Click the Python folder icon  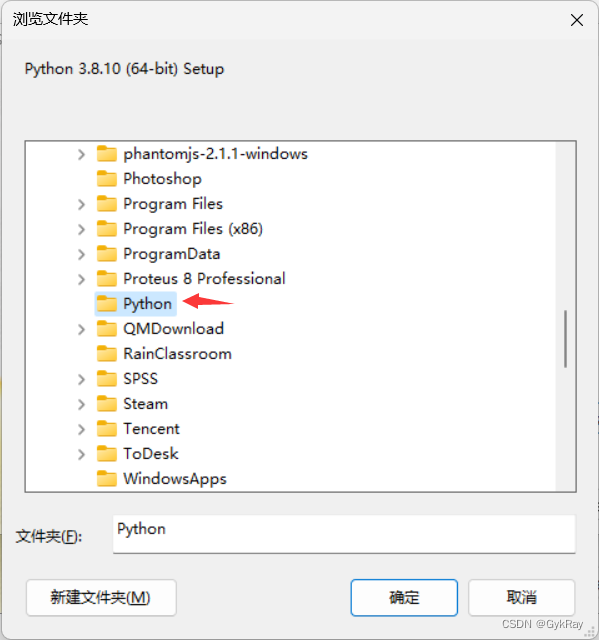pos(107,304)
